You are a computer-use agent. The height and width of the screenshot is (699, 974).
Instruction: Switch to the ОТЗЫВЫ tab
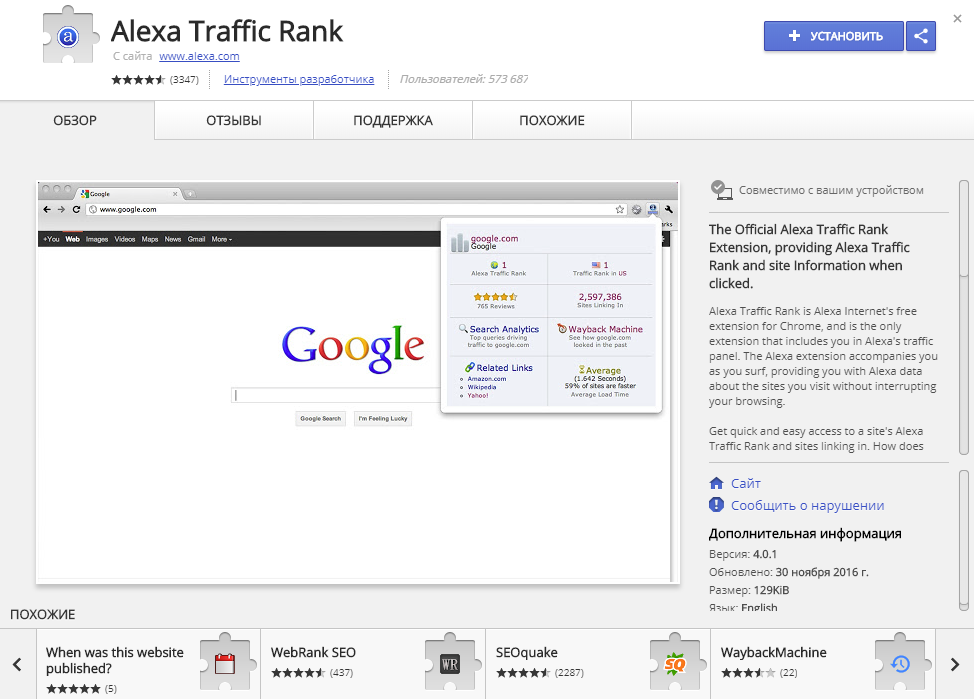tap(234, 121)
